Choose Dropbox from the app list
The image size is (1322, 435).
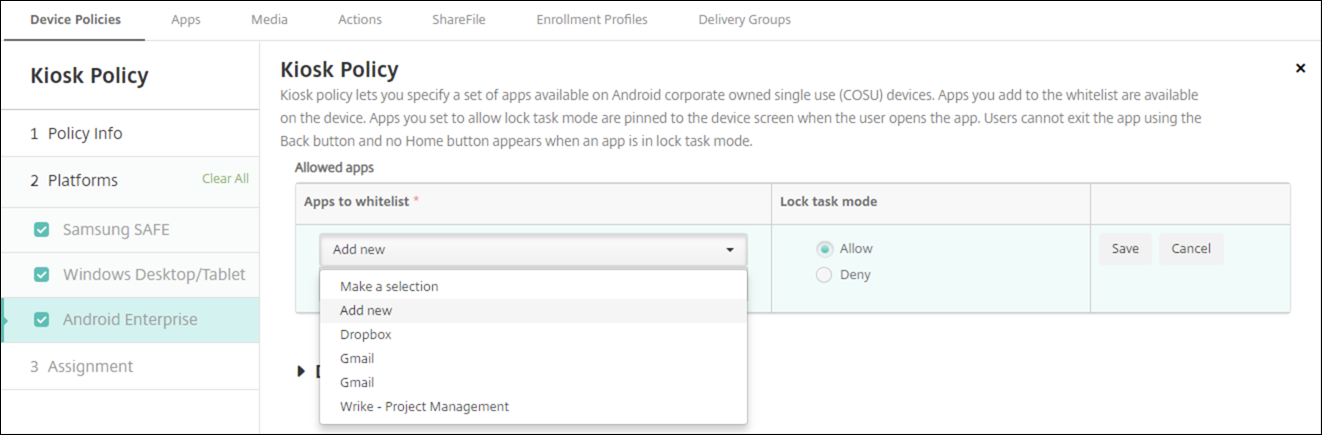point(366,335)
